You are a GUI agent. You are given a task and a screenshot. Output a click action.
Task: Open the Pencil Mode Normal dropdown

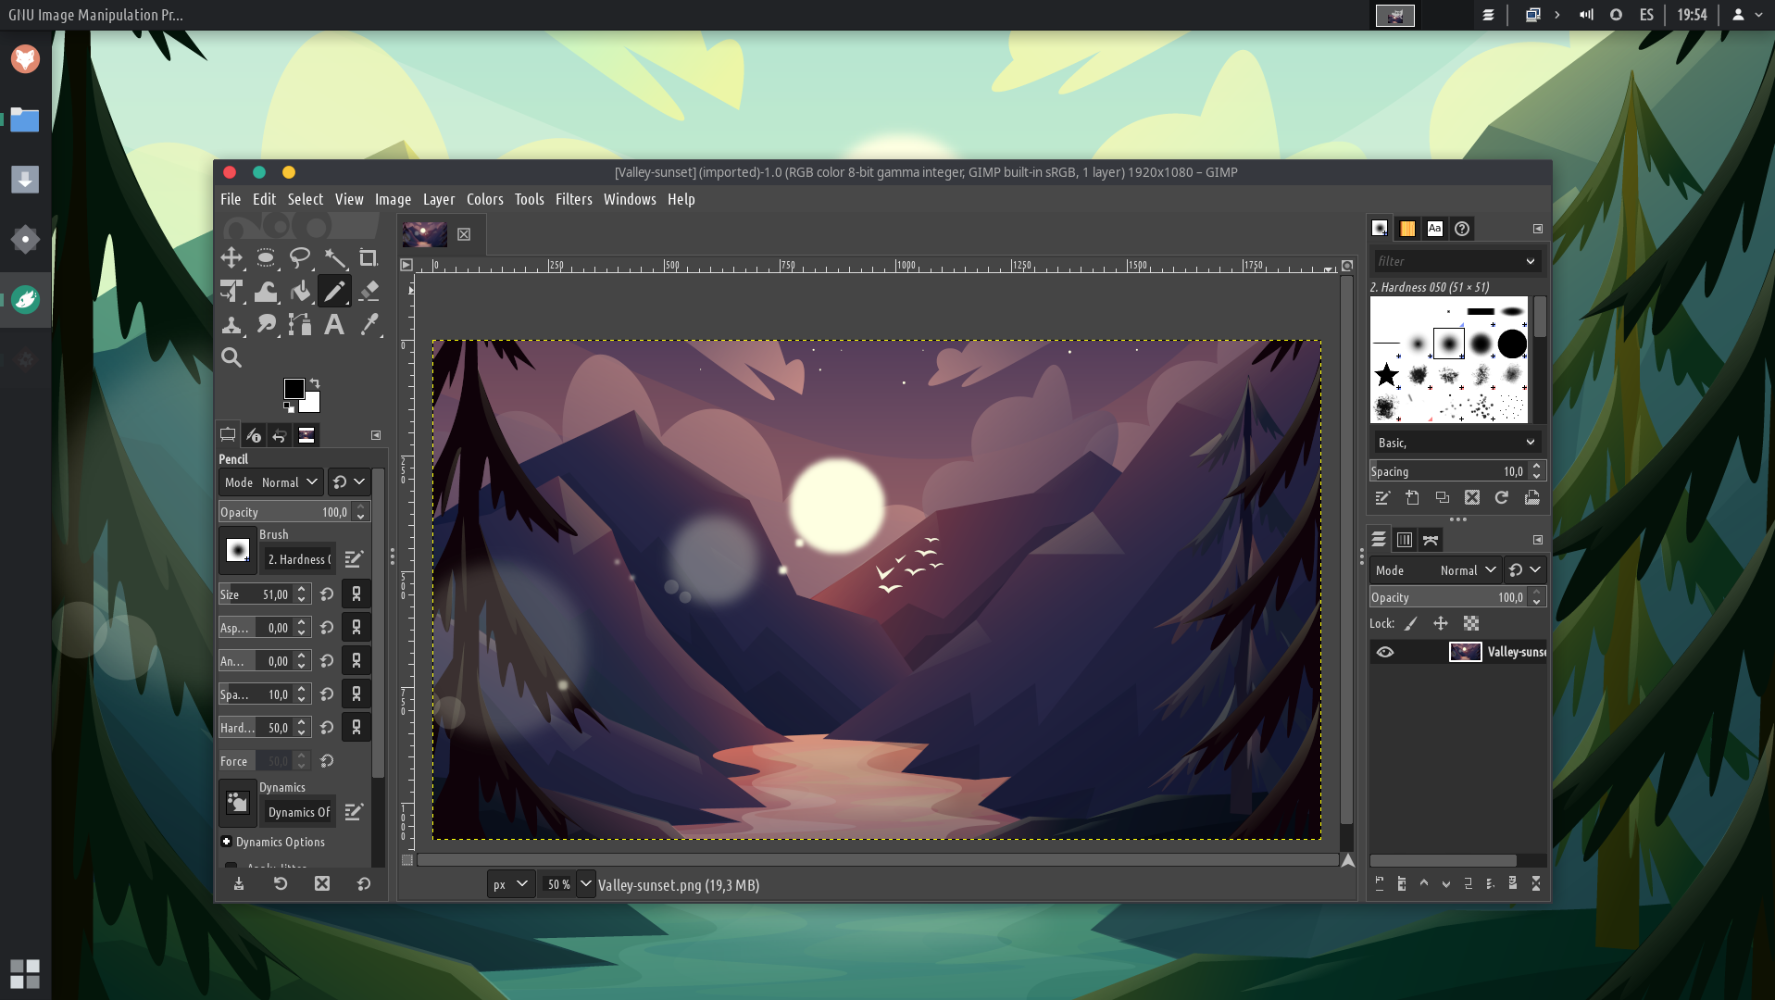pos(271,482)
